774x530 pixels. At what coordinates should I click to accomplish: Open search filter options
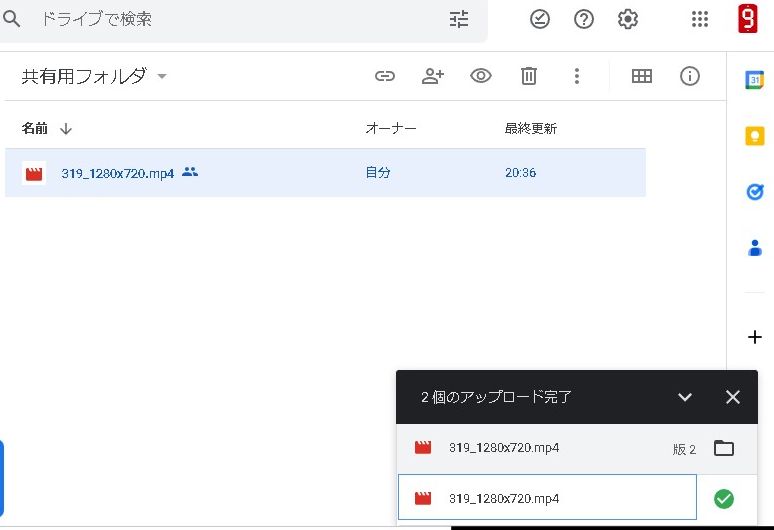(459, 19)
